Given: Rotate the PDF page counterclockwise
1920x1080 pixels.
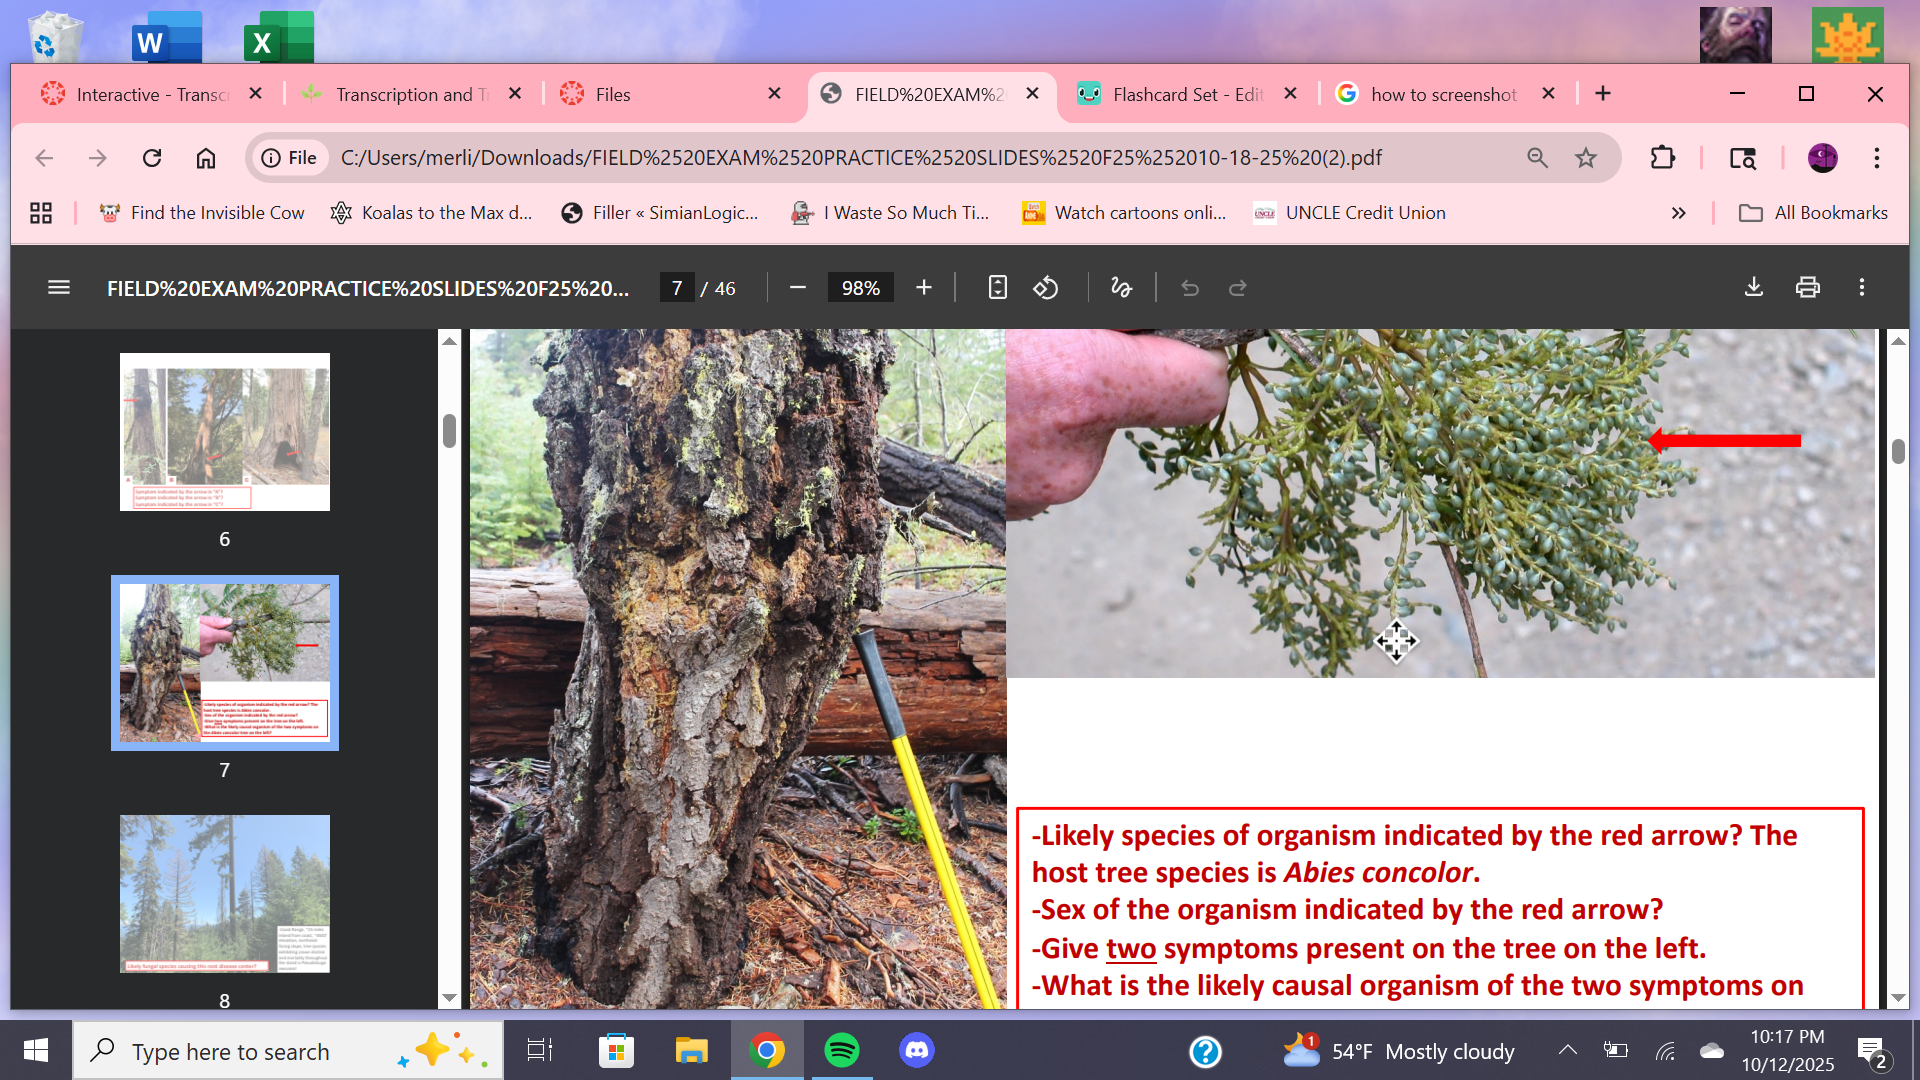Looking at the screenshot, I should point(1046,288).
